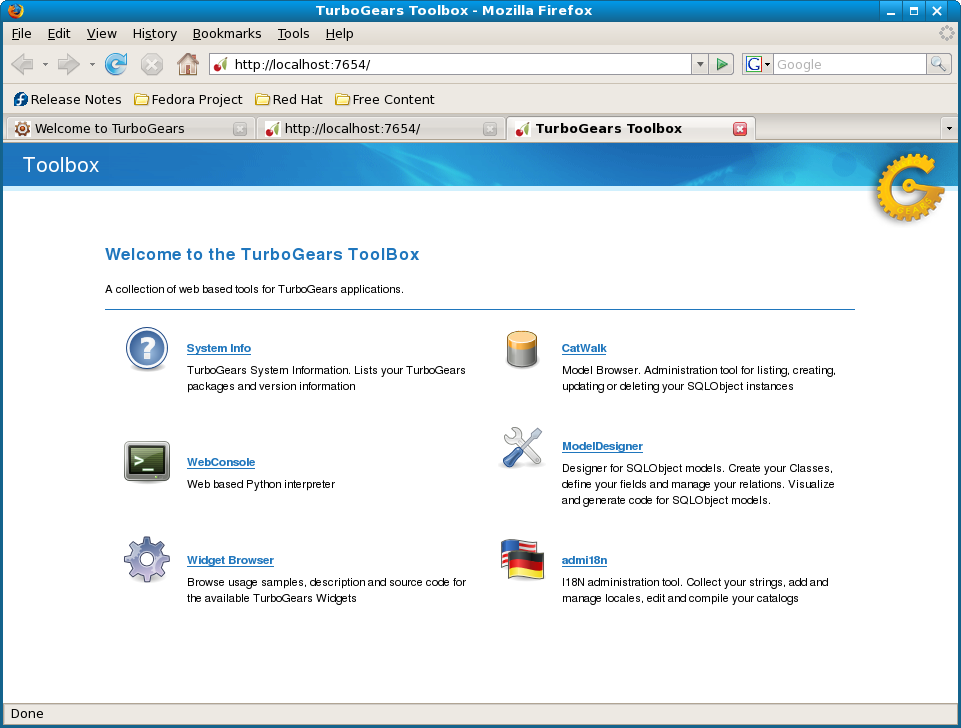Select the TurboGears Toolbox tab
The height and width of the screenshot is (728, 961).
631,129
